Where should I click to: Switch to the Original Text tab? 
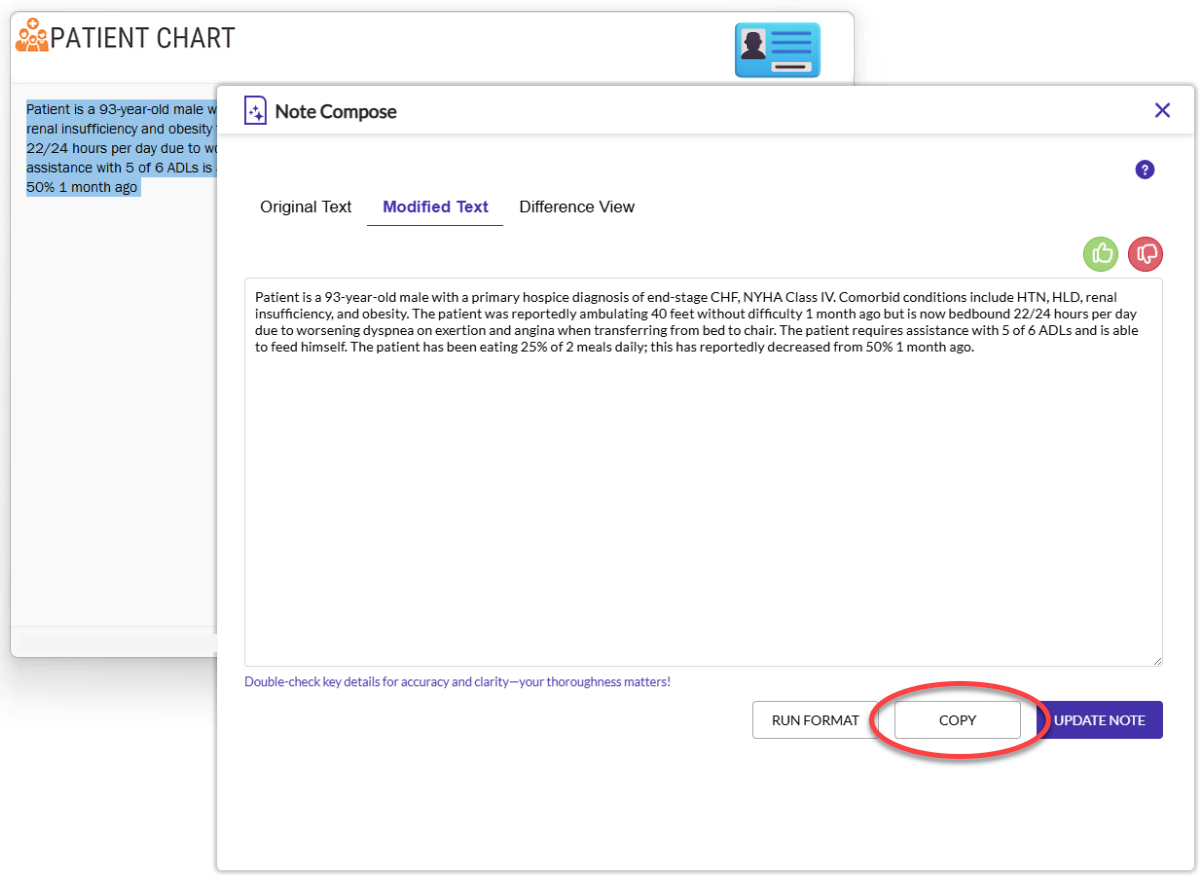pos(306,207)
